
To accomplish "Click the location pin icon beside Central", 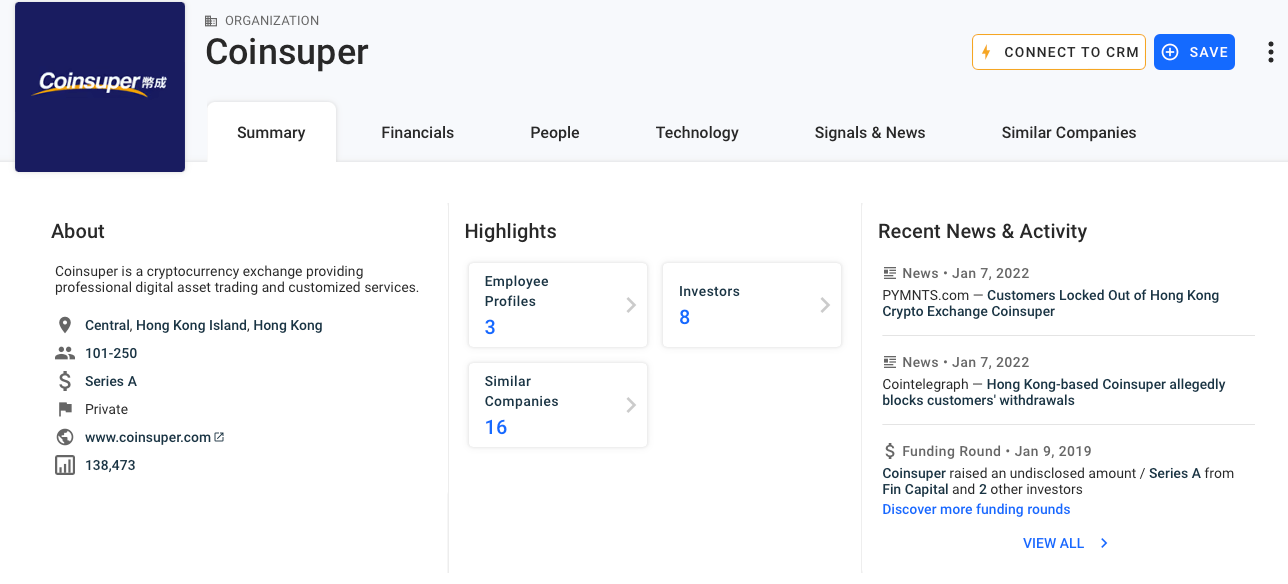I will coord(65,325).
